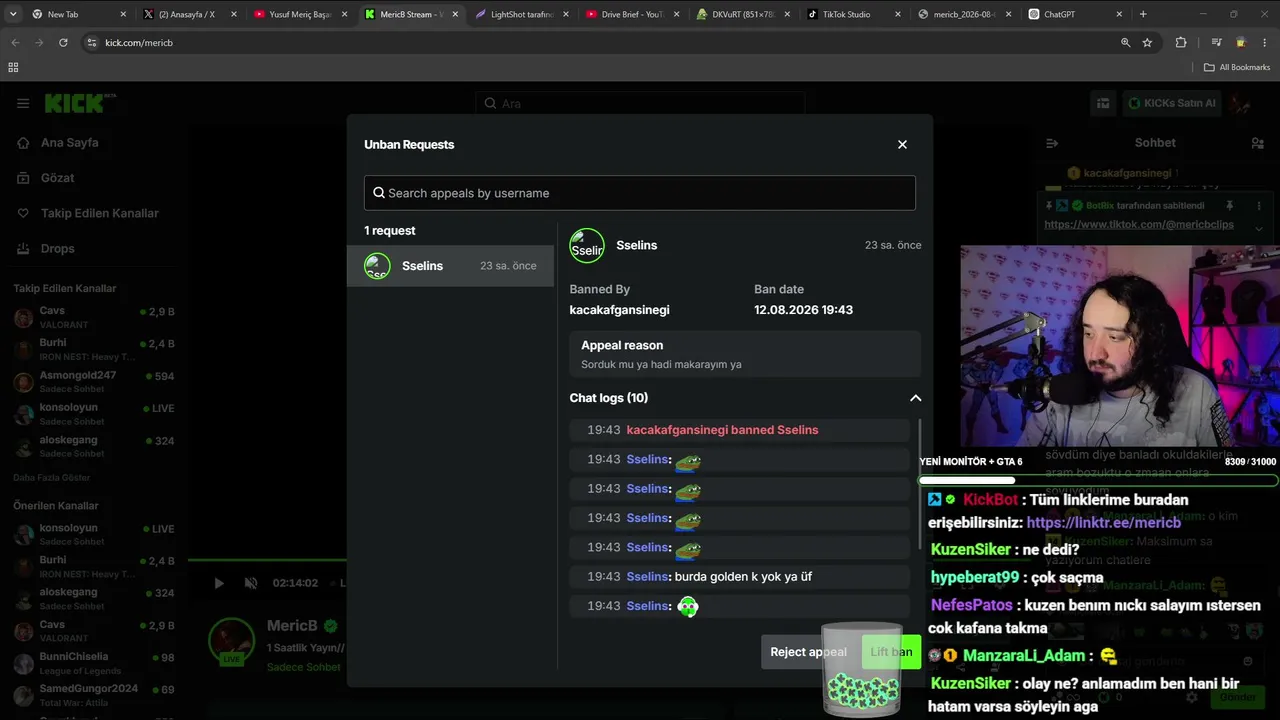The width and height of the screenshot is (1280, 720).
Task: Click the linktr.ee/mericb link in overlay chat
Action: [x=1103, y=523]
